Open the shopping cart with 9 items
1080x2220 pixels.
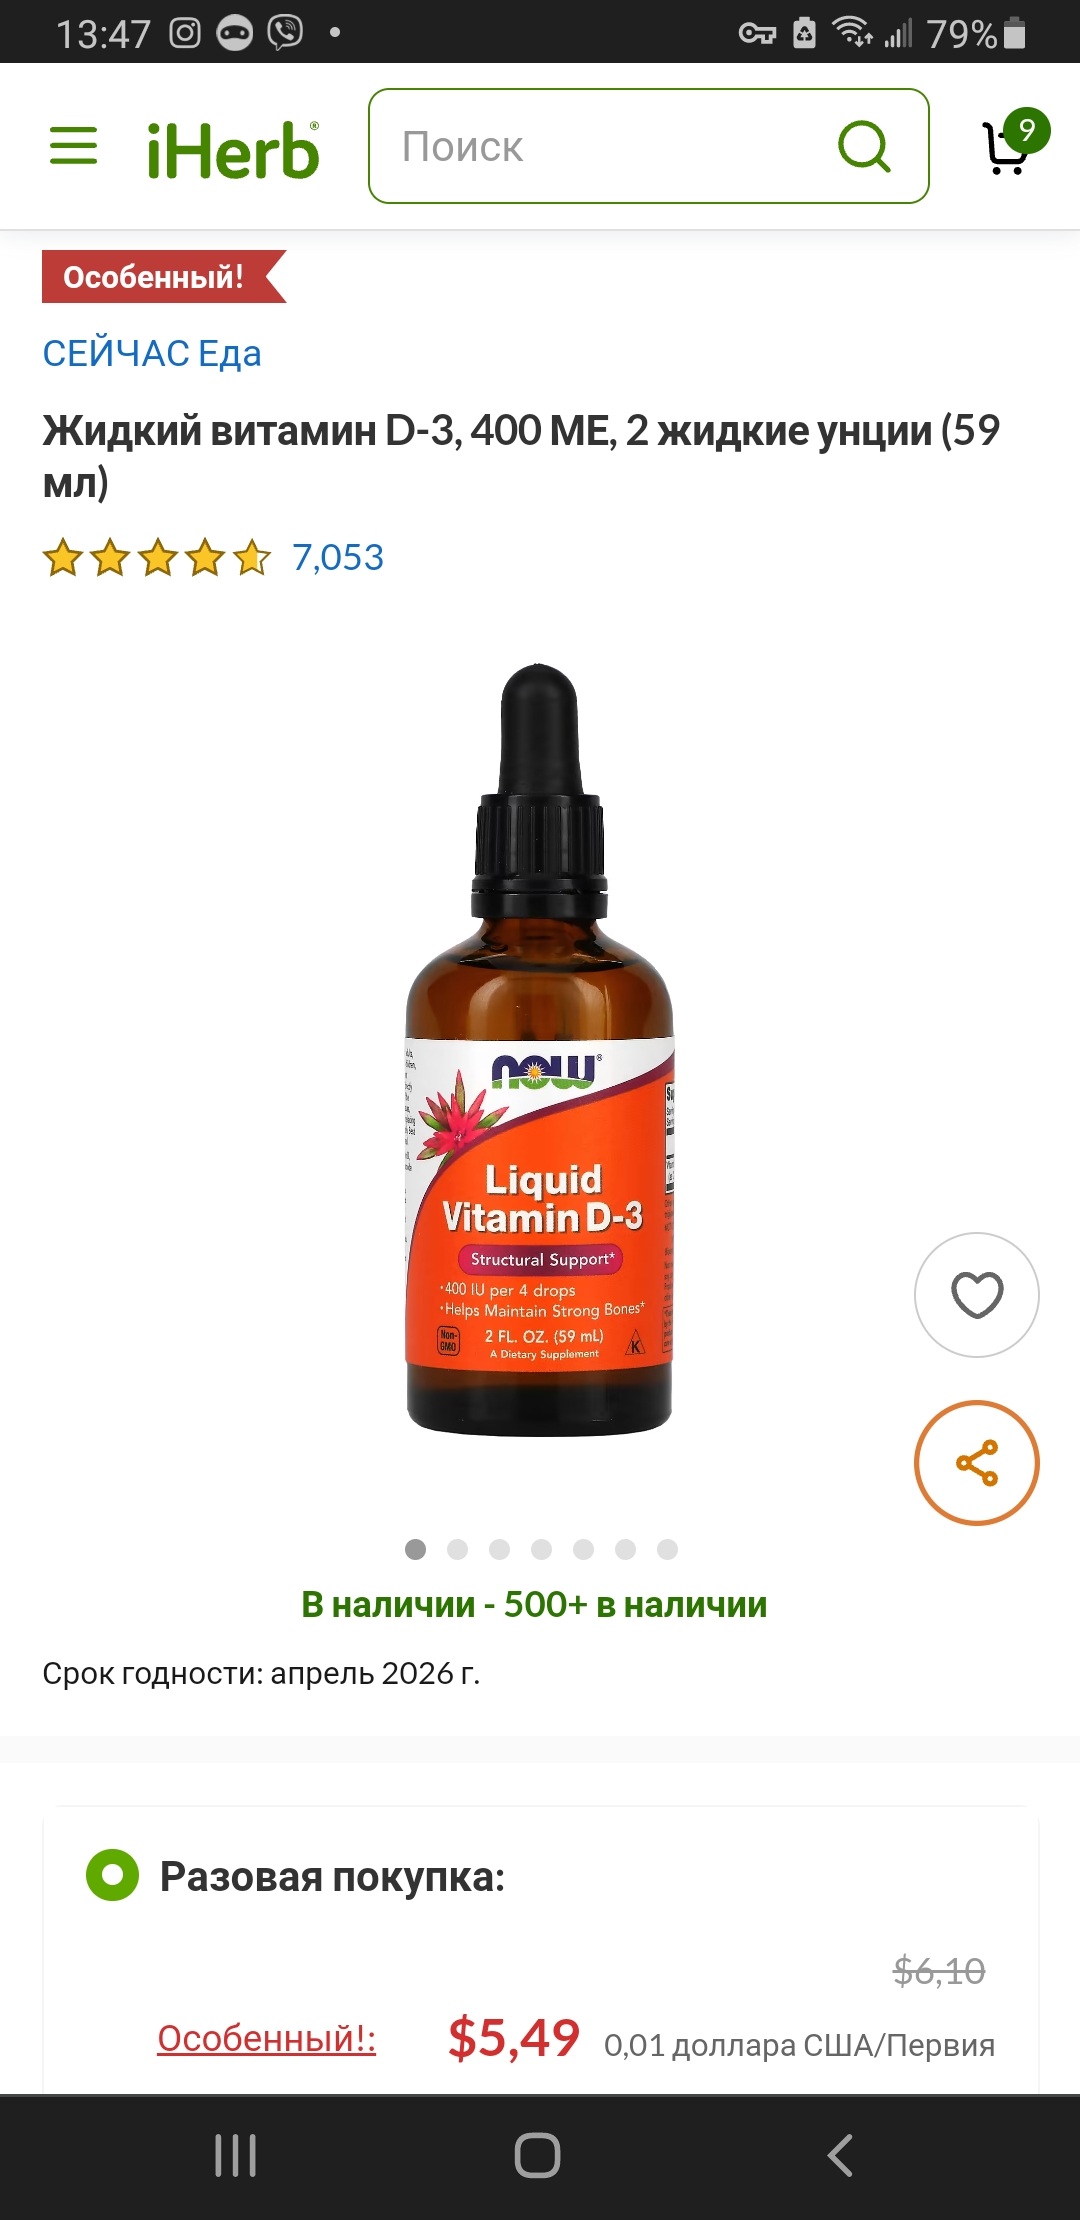1014,144
